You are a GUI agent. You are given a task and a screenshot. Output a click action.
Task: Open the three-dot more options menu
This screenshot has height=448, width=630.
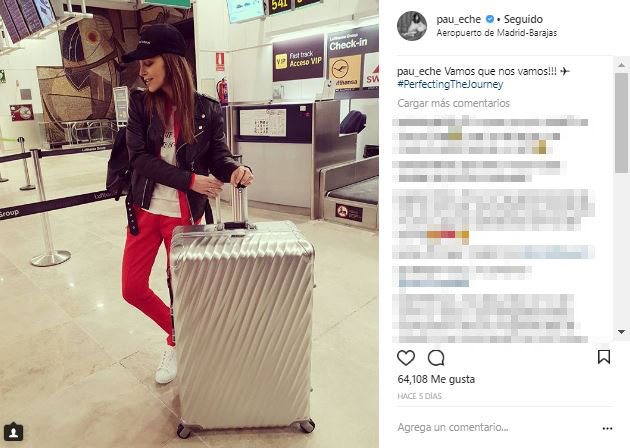pos(607,429)
